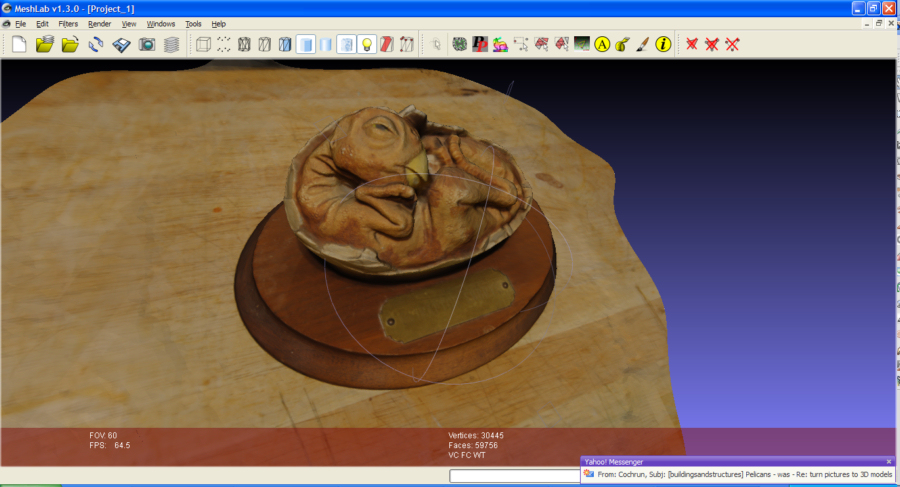Open the Tools menu
This screenshot has height=487, width=900.
pyautogui.click(x=193, y=23)
